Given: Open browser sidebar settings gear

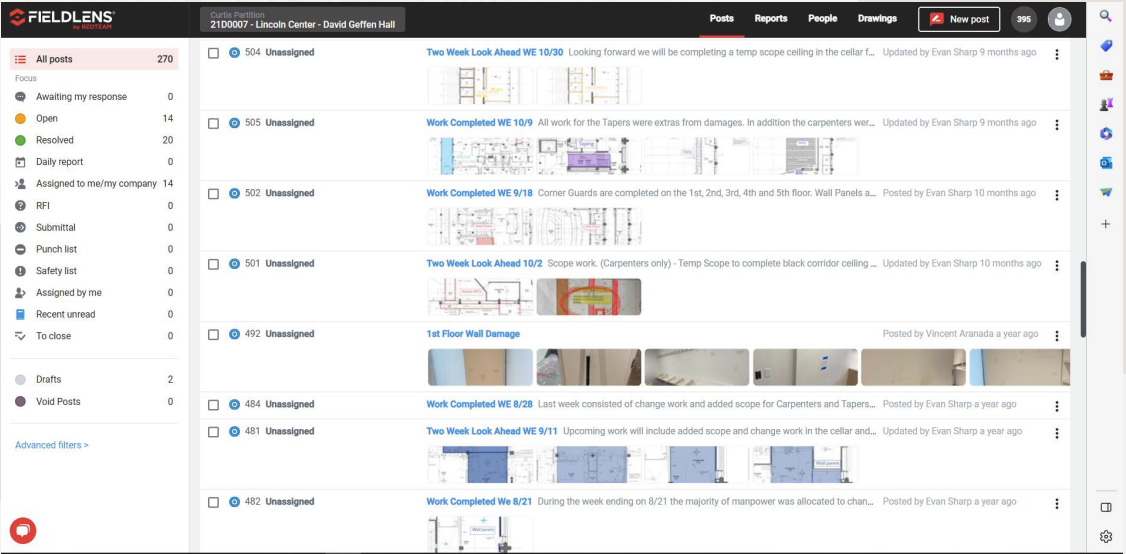Looking at the screenshot, I should pyautogui.click(x=1106, y=537).
